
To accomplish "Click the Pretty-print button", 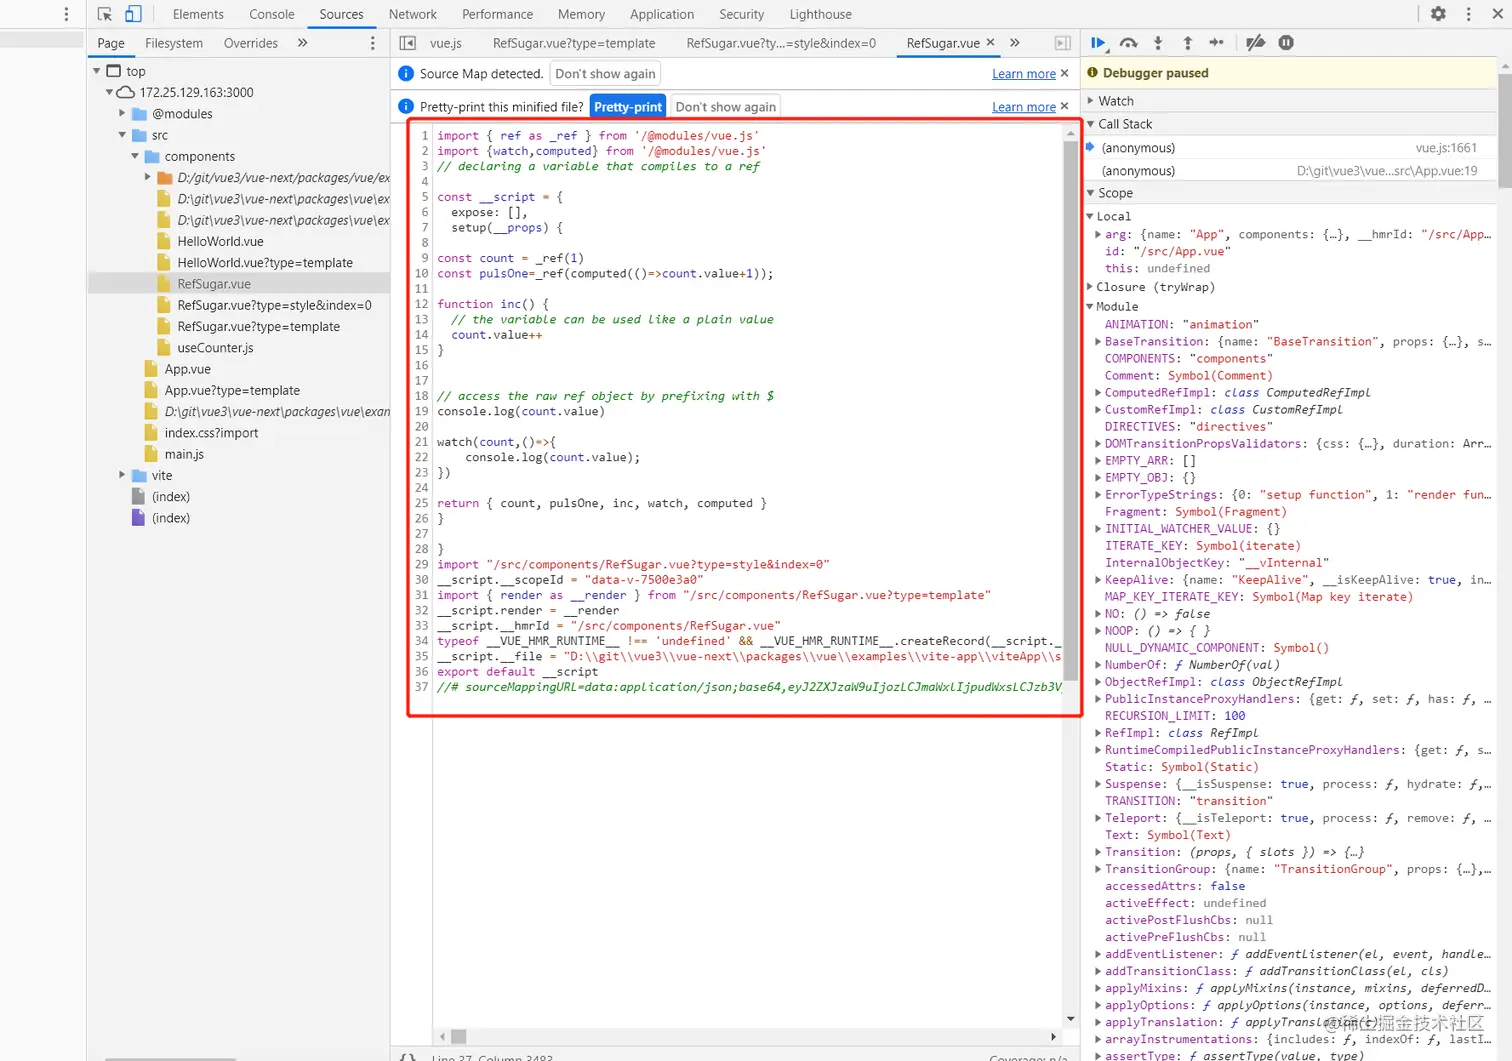I will coord(628,107).
